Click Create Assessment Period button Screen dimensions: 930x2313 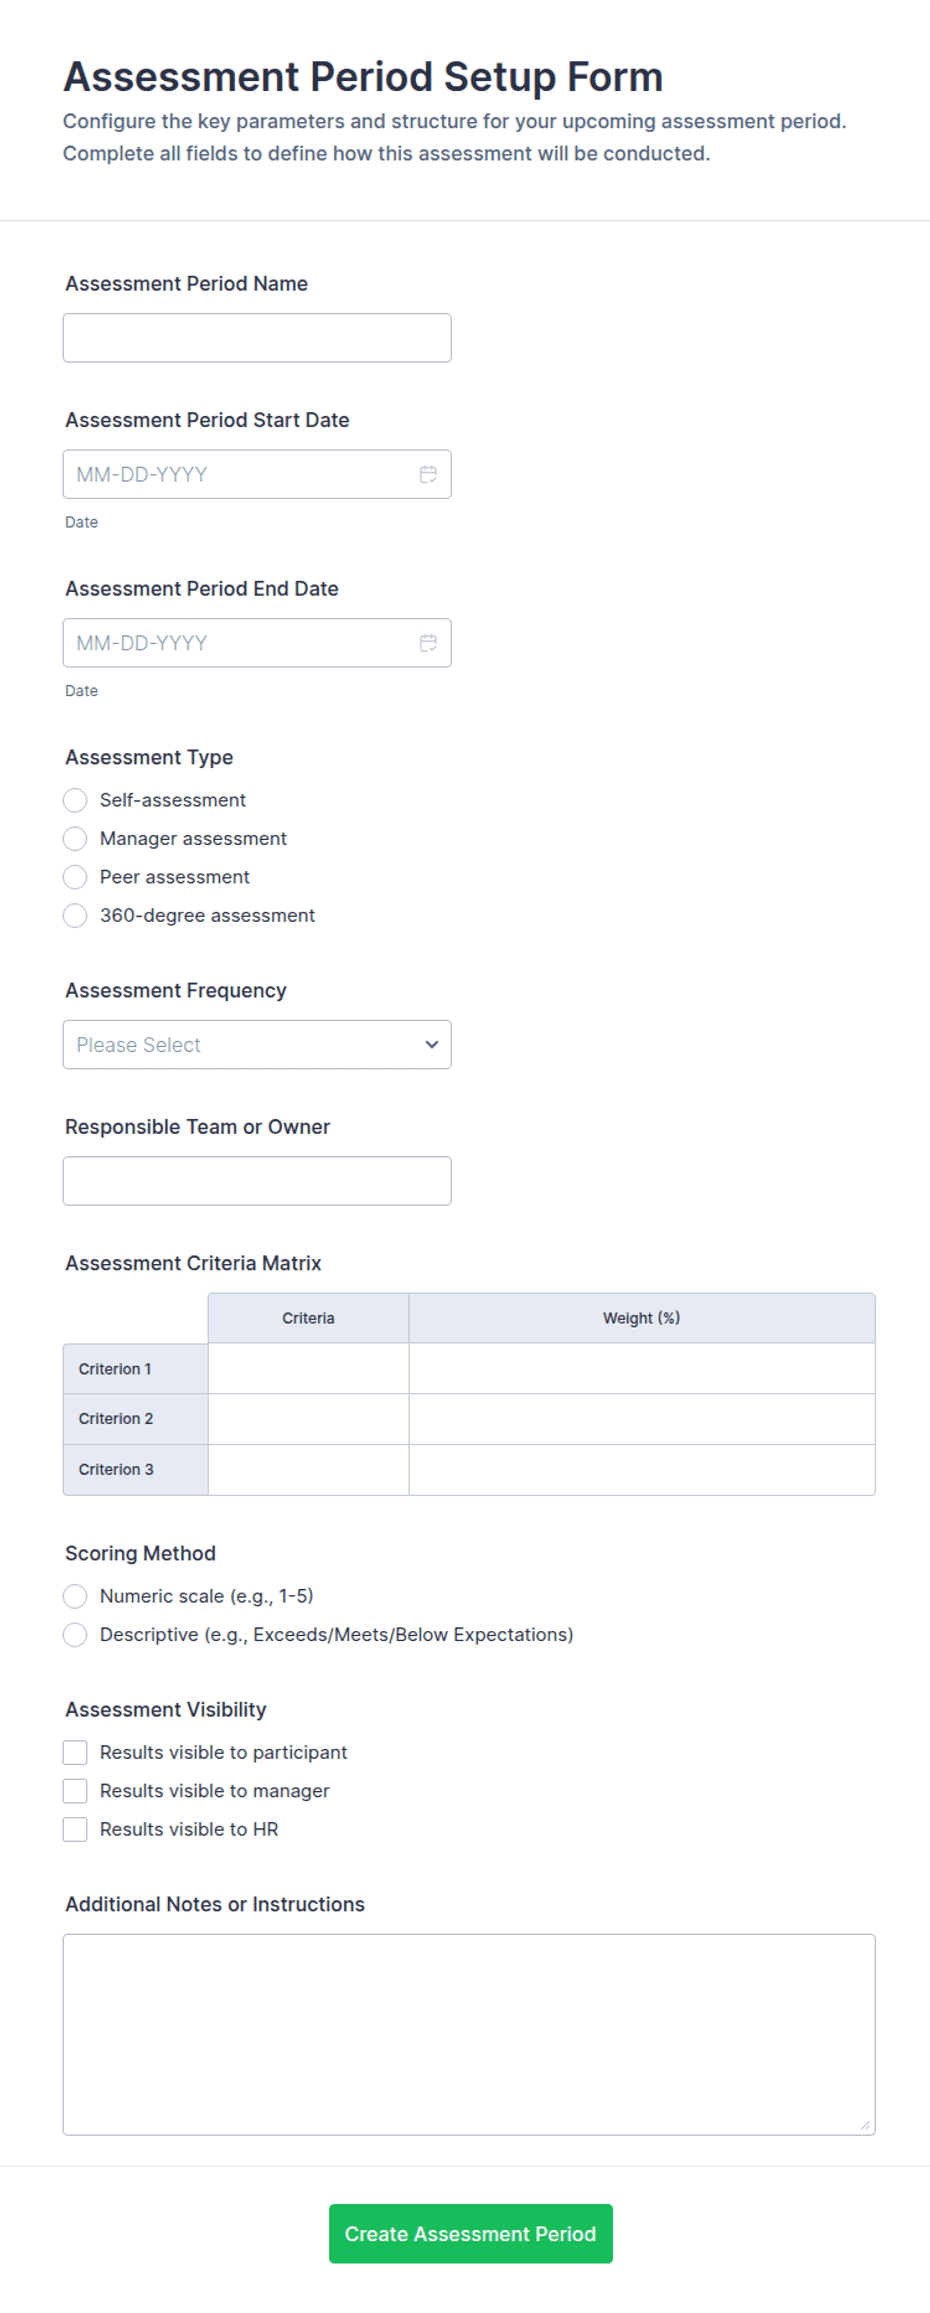tap(470, 2233)
